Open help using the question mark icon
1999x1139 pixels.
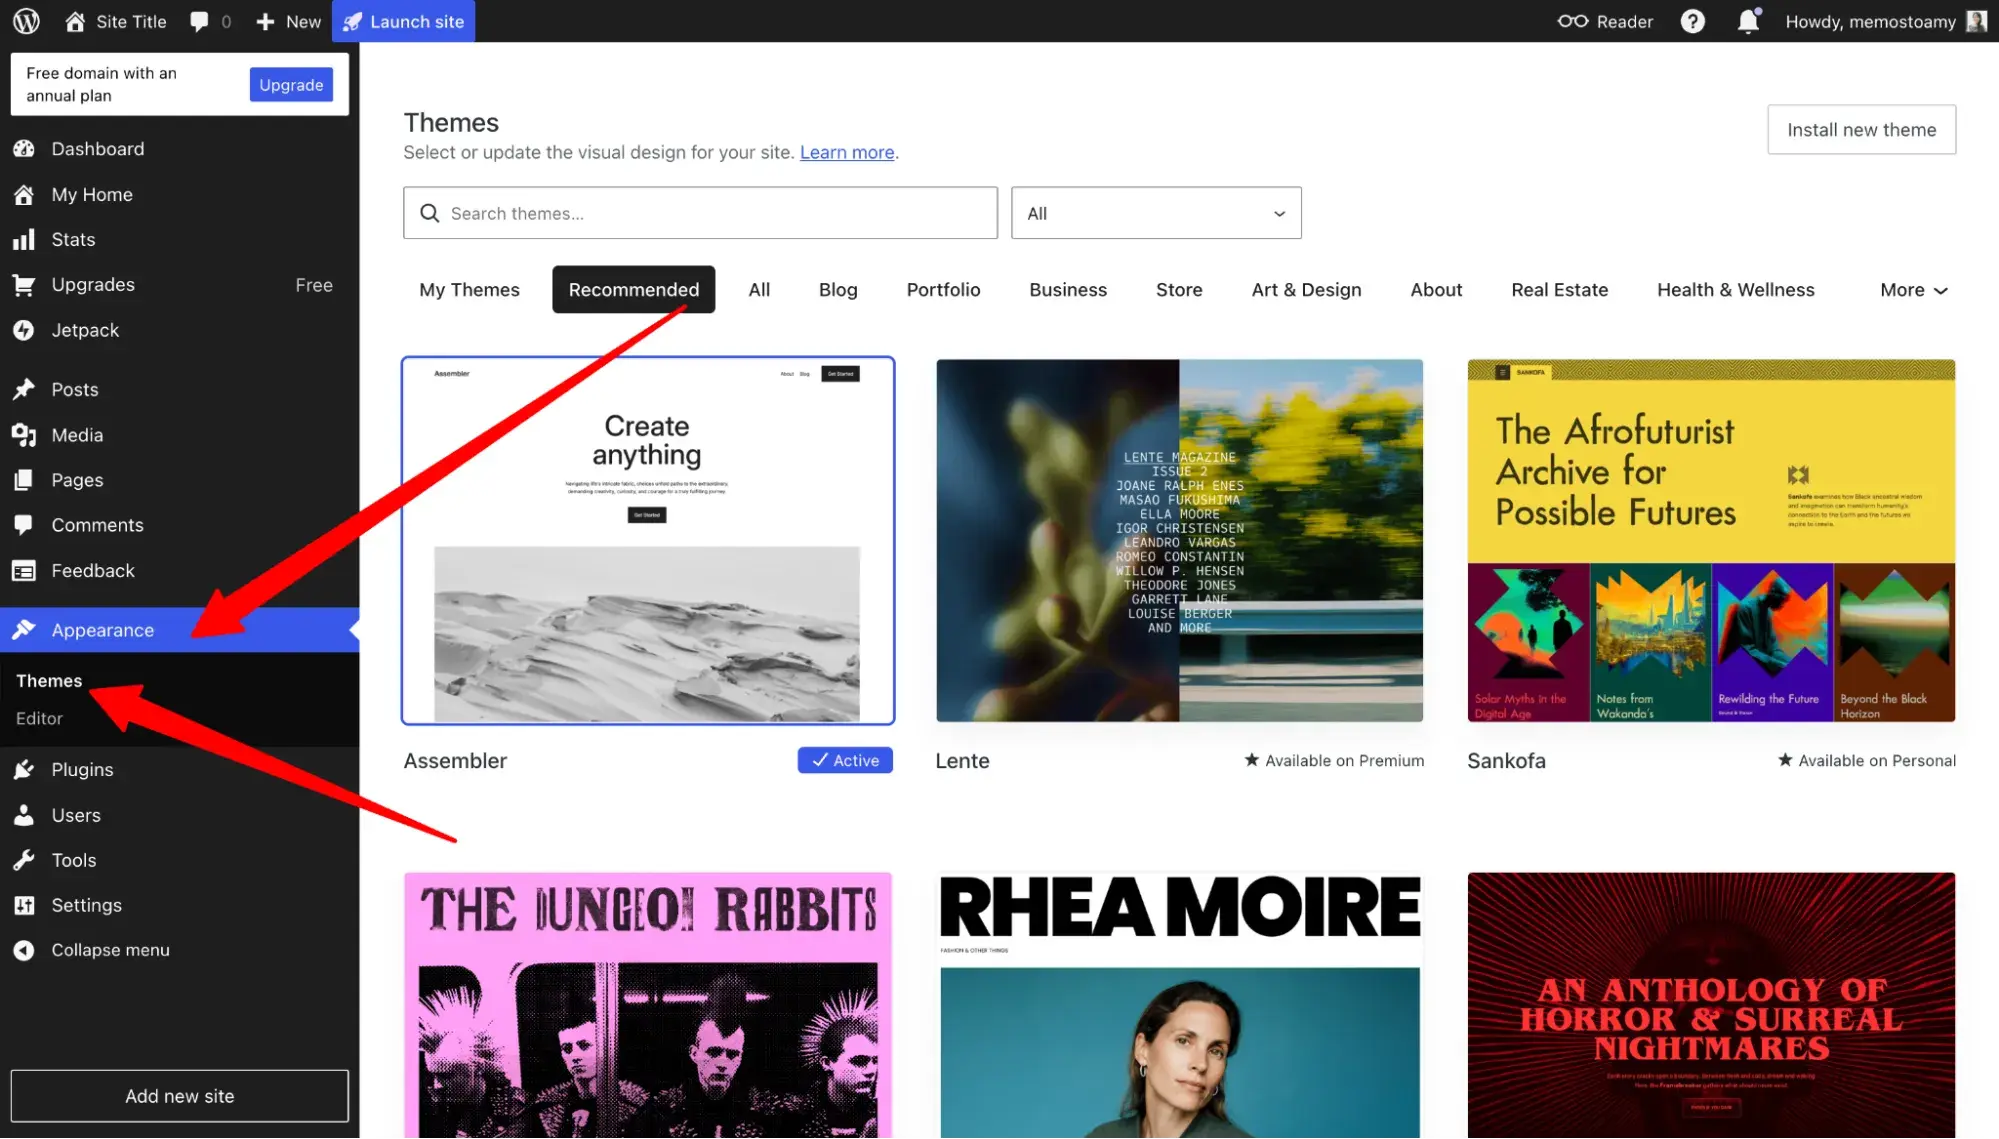1693,21
